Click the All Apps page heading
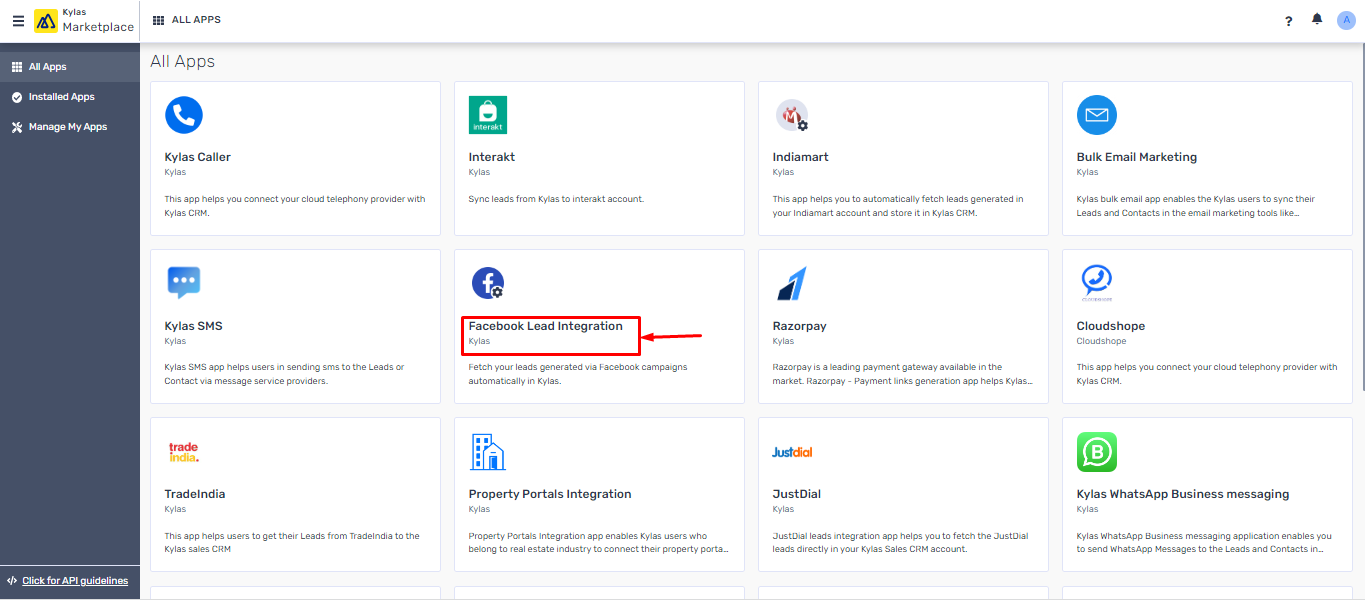1365x600 pixels. [183, 62]
